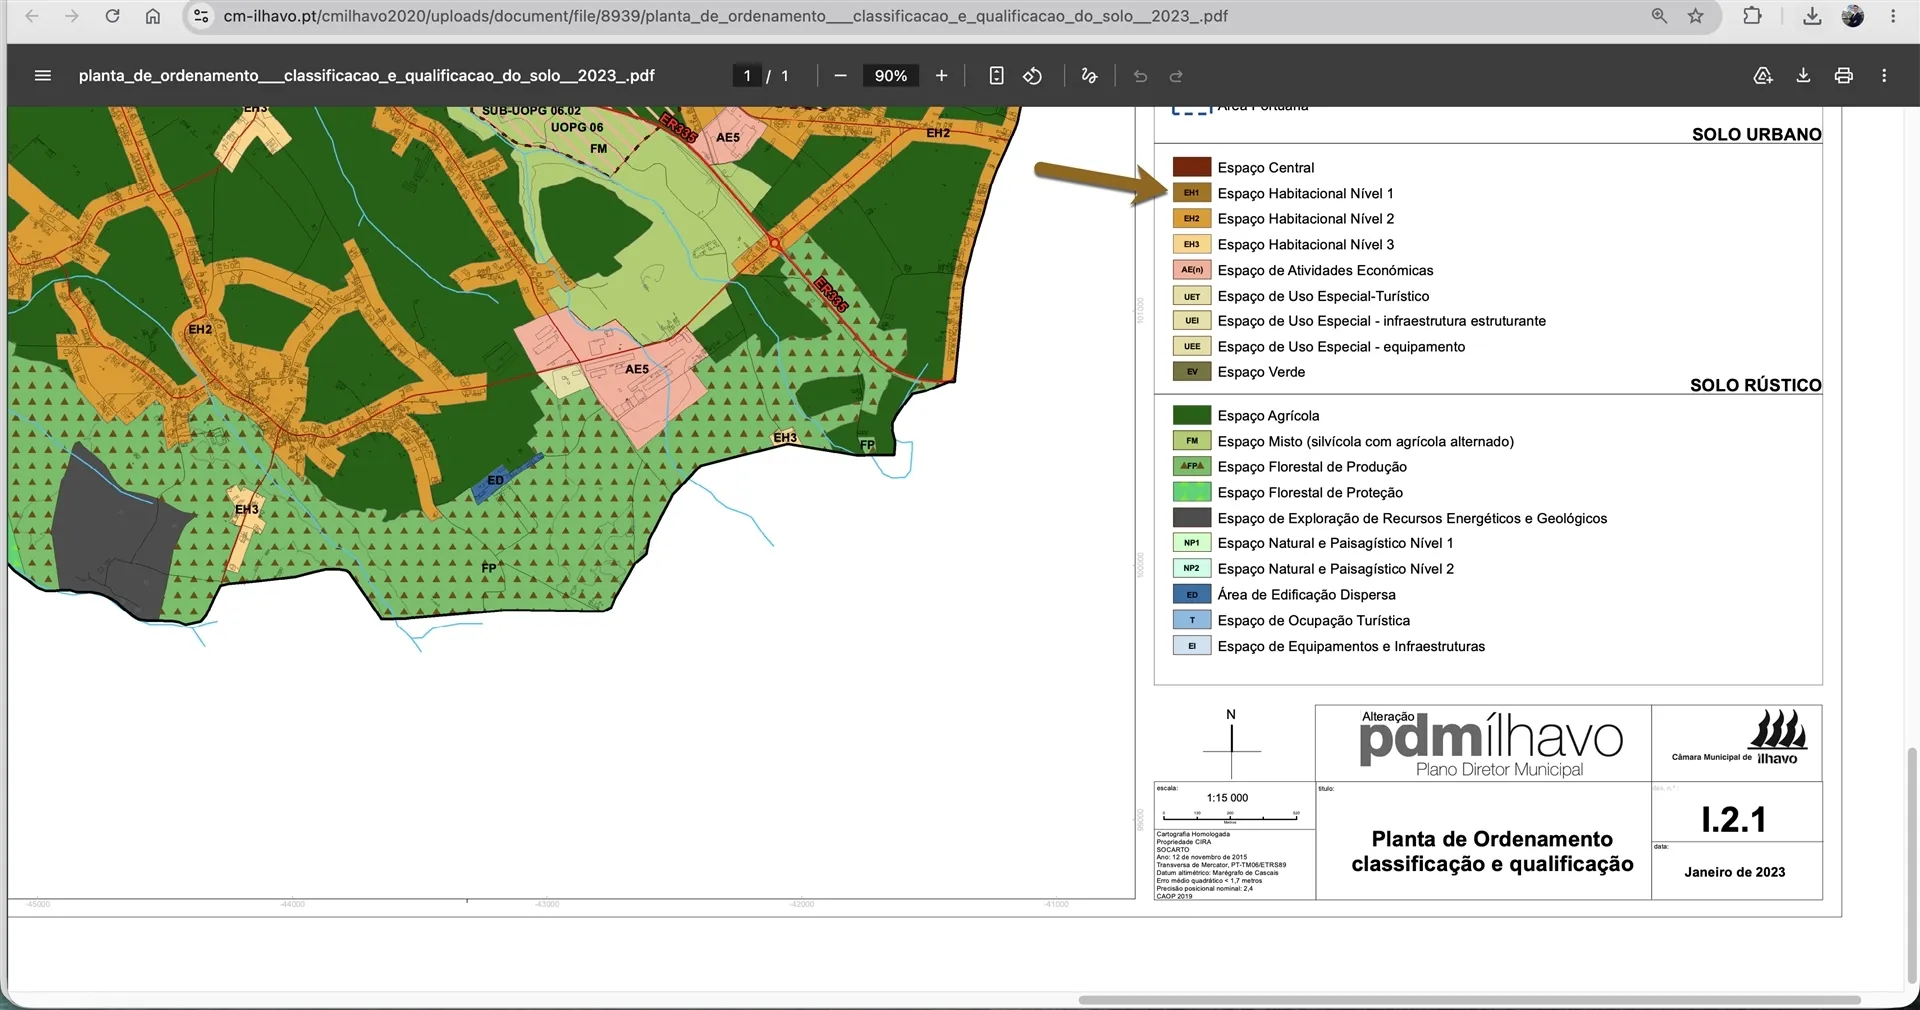1920x1010 pixels.
Task: Click the I.2.1 sheet number
Action: pos(1734,820)
